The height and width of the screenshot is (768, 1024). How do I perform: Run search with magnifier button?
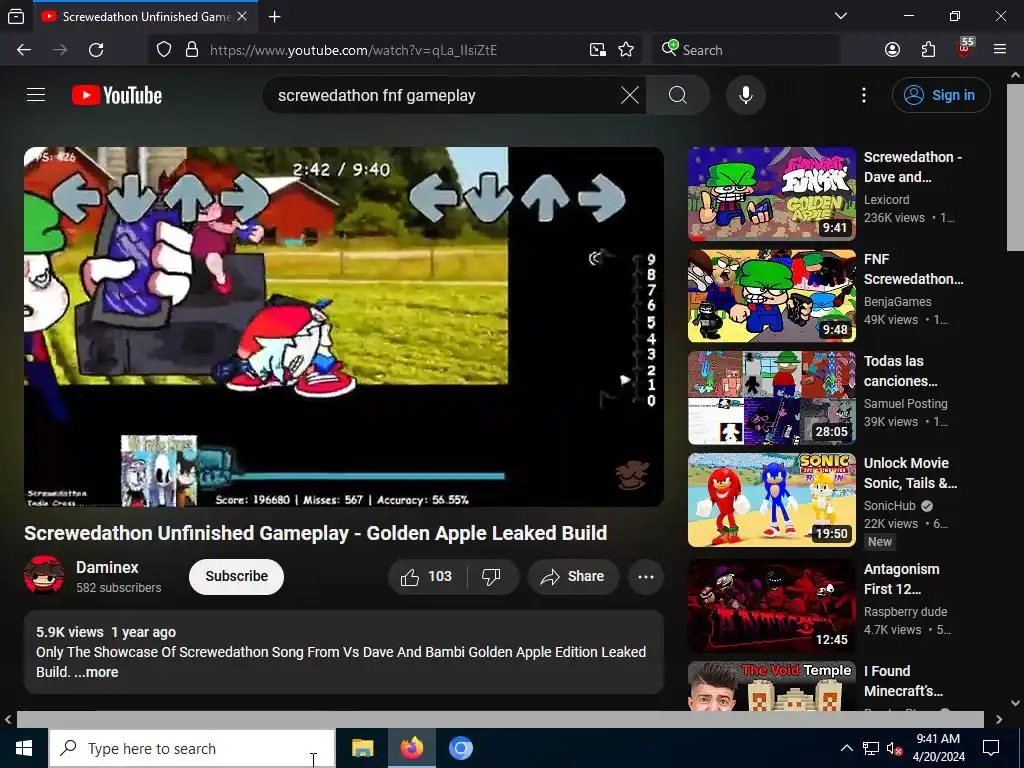tap(677, 95)
